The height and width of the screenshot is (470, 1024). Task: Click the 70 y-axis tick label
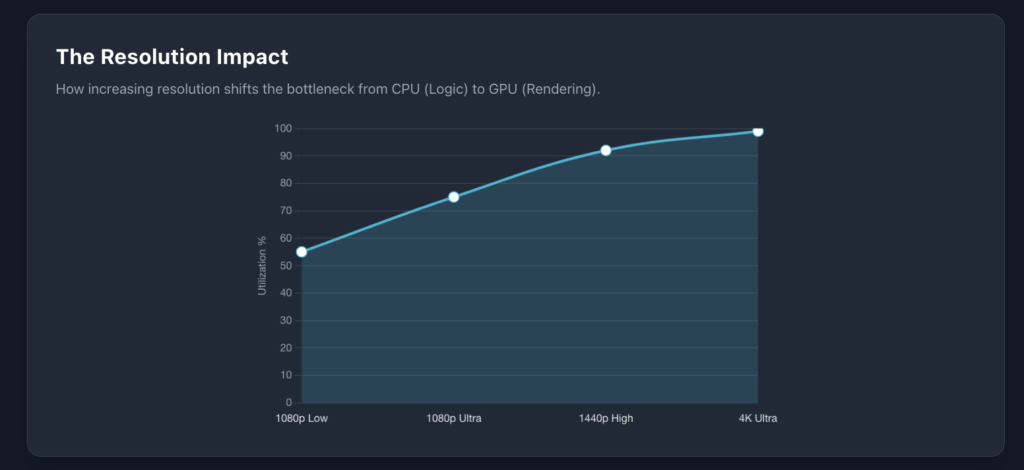click(284, 211)
